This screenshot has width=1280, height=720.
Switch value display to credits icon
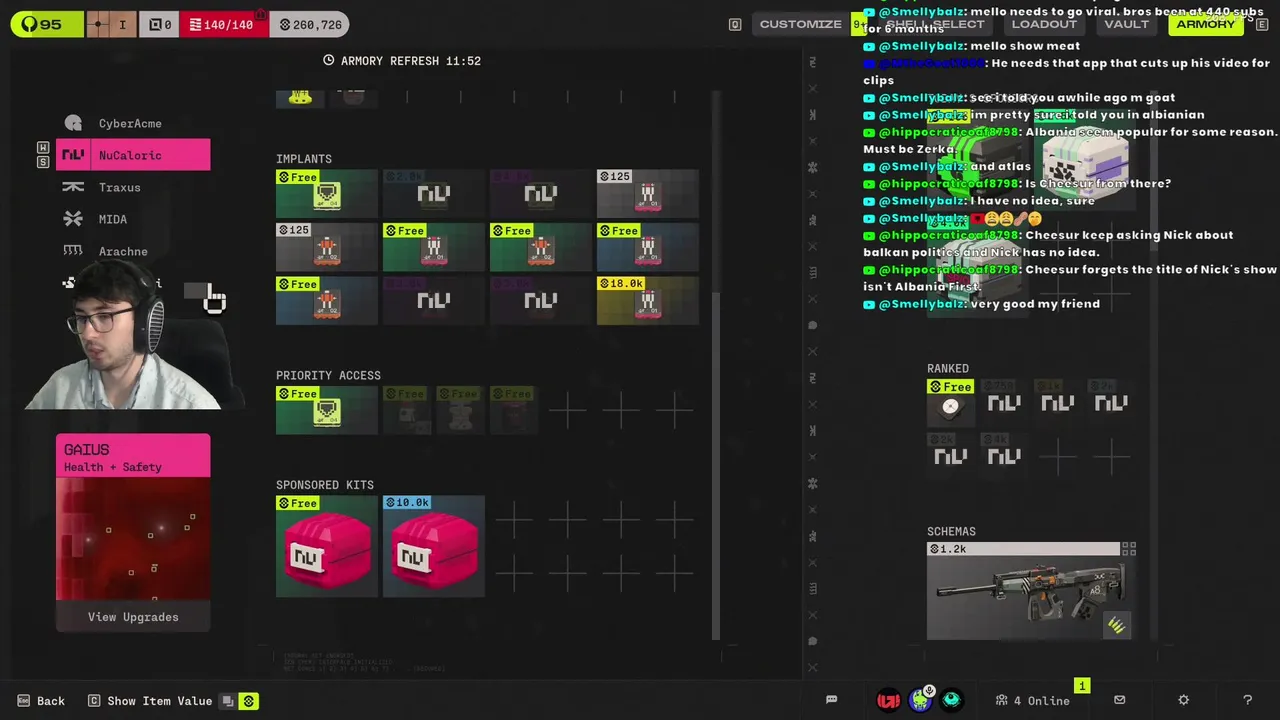249,701
